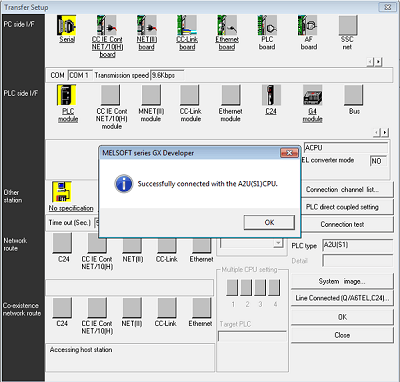
Task: Open the dropdown arrow below the message dialog
Action: click(x=278, y=243)
